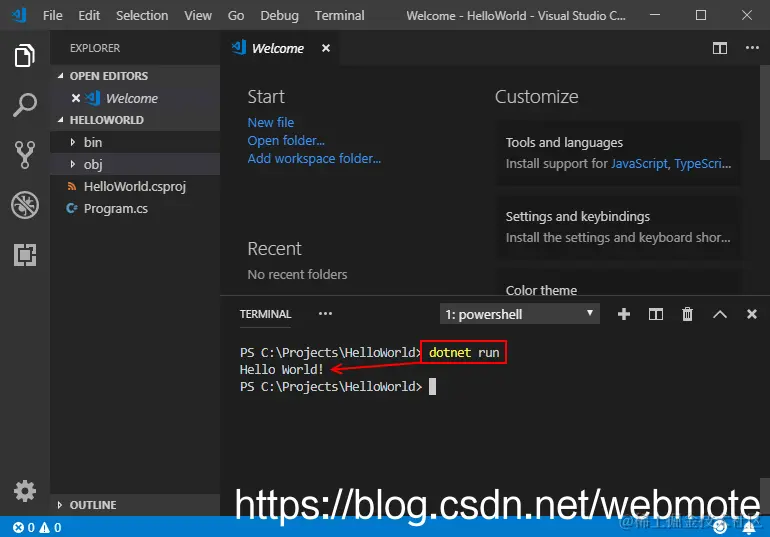Open the notifications bell in status bar
The height and width of the screenshot is (537, 770).
749,528
